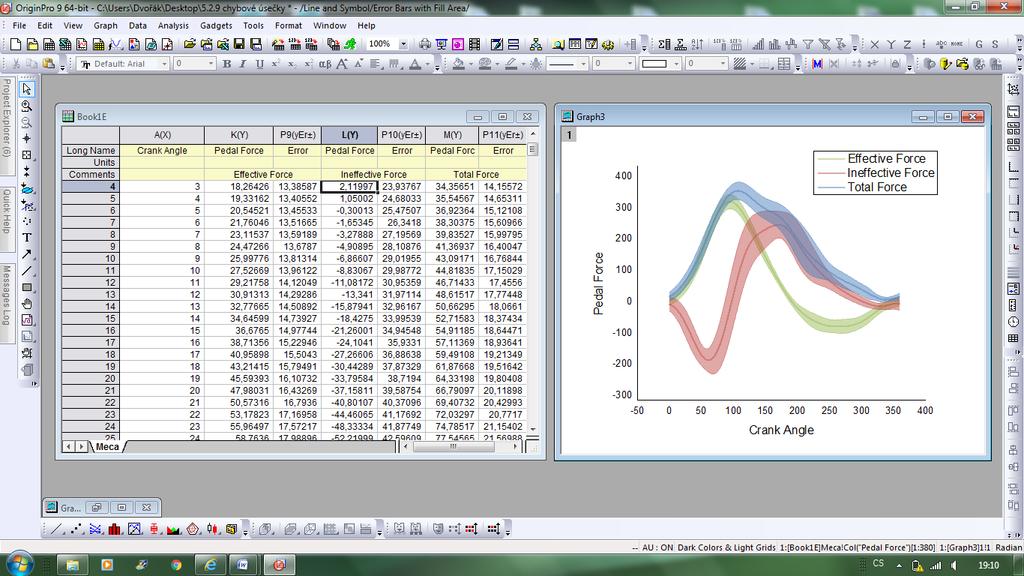Click the Fill Color paint bucket icon

point(459,64)
